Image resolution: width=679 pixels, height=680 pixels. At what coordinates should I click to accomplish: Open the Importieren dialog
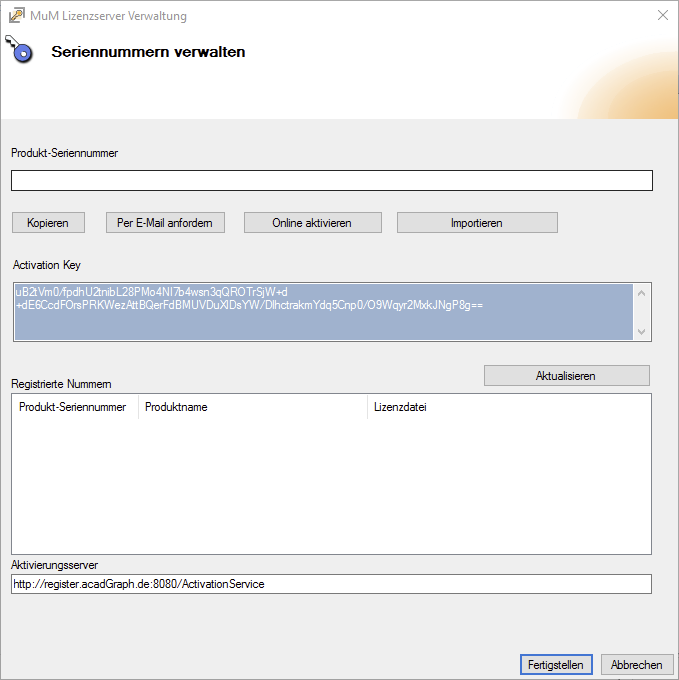(476, 223)
